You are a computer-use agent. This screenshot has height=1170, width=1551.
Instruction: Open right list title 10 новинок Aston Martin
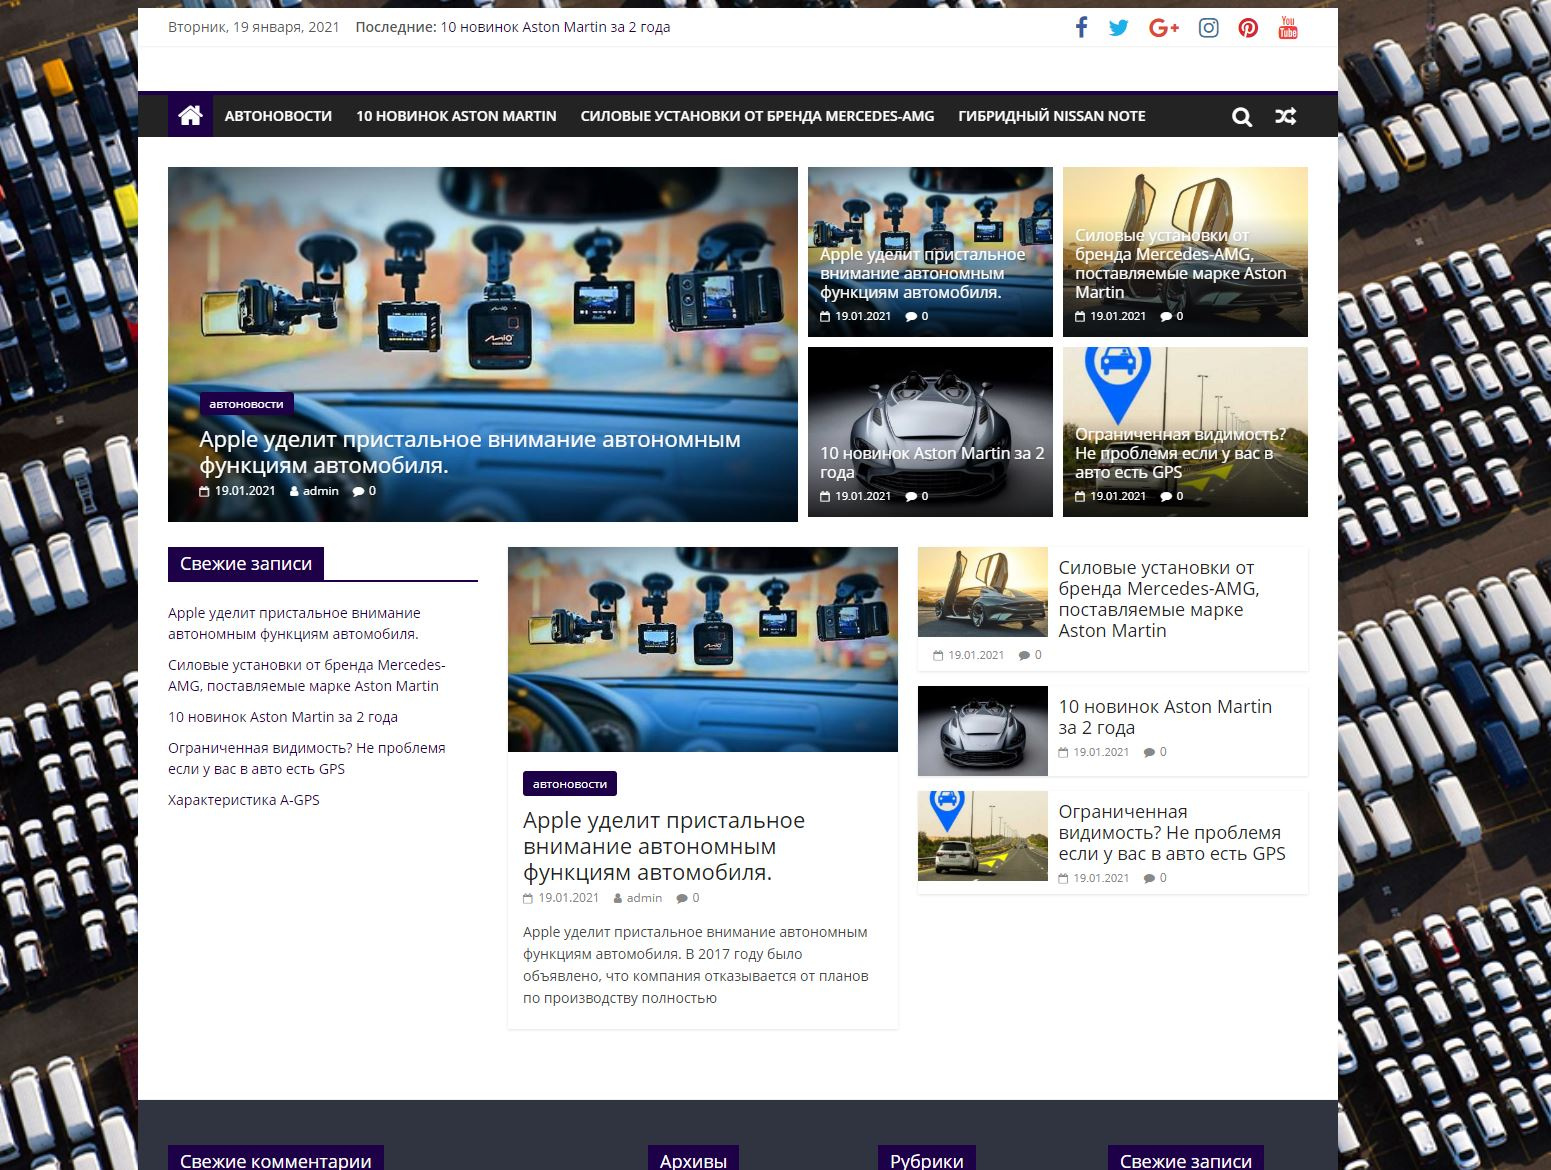[x=1165, y=717]
